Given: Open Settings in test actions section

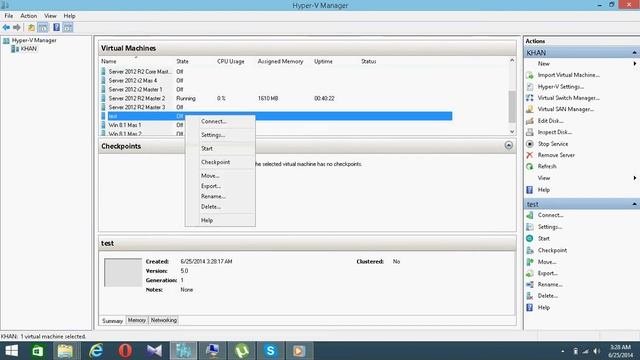Looking at the screenshot, I should pos(549,227).
